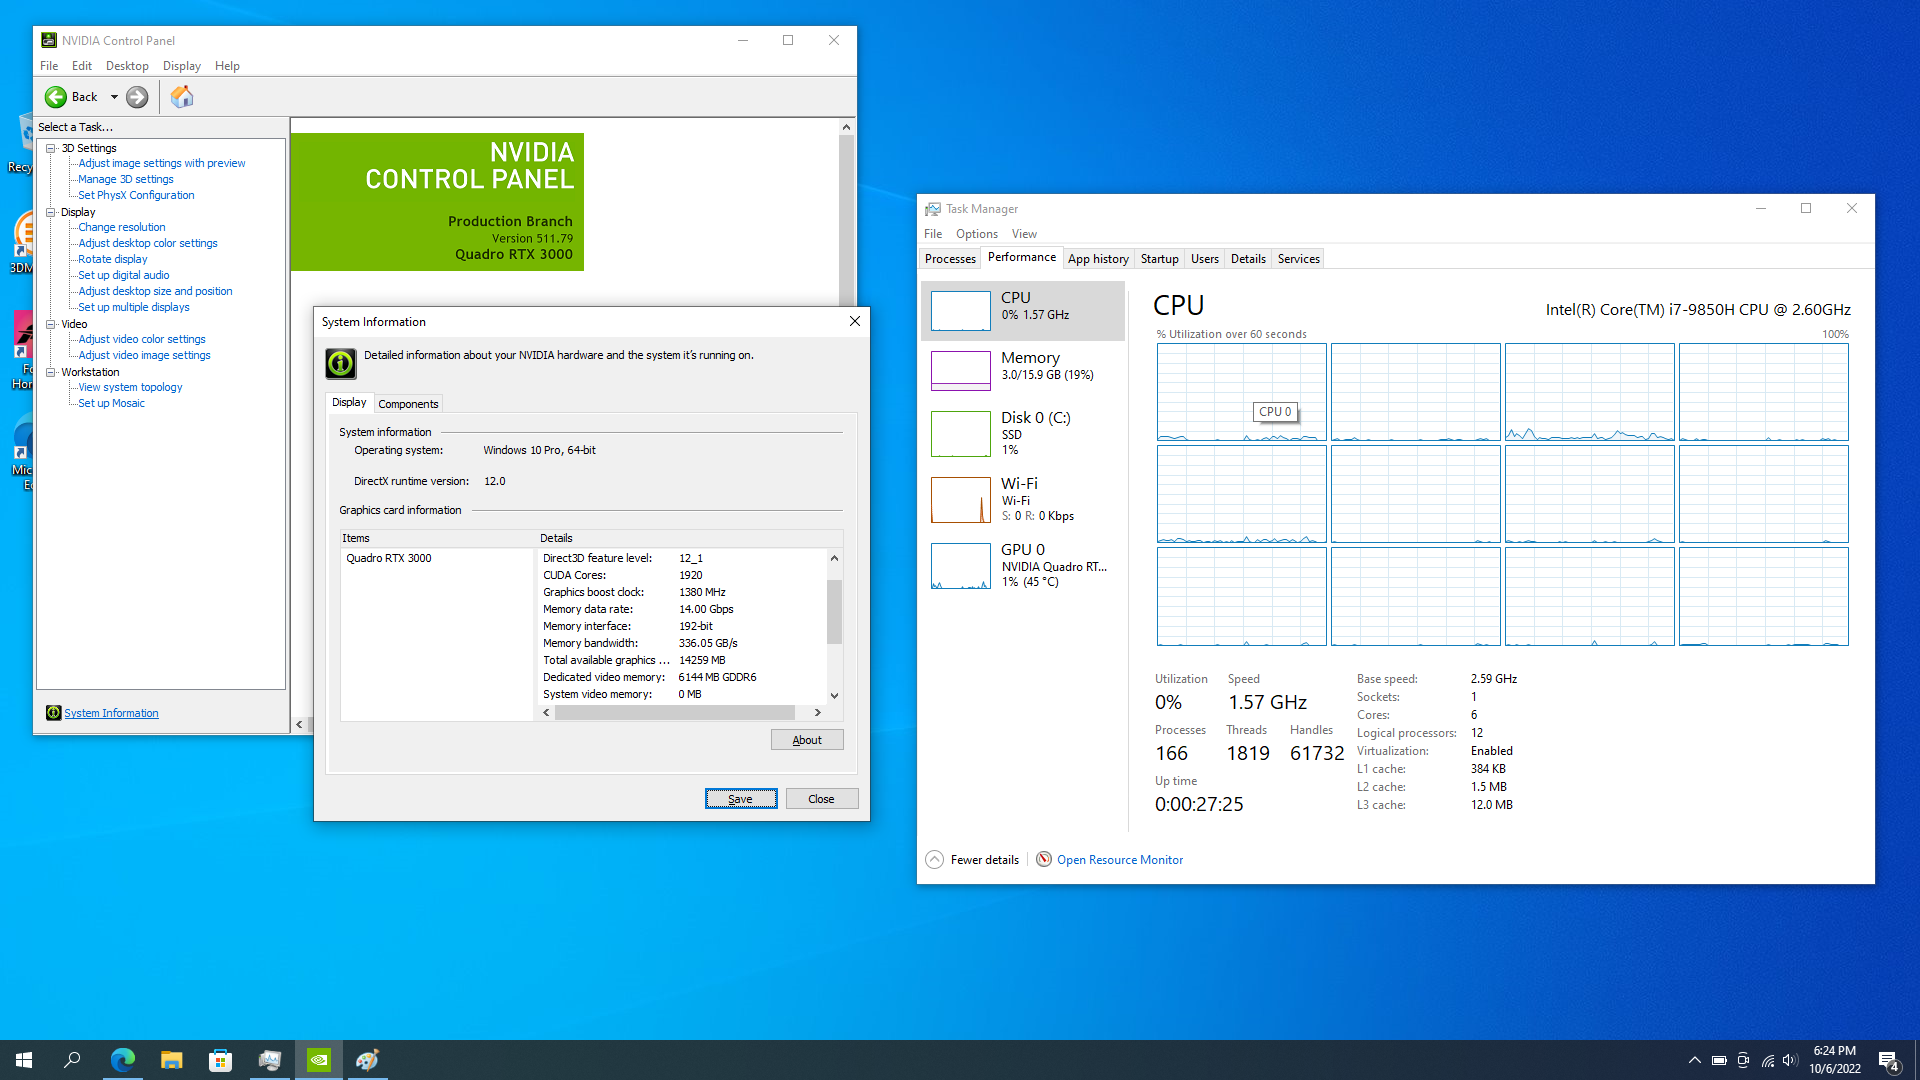Open Task Manager View menu

pyautogui.click(x=1024, y=234)
